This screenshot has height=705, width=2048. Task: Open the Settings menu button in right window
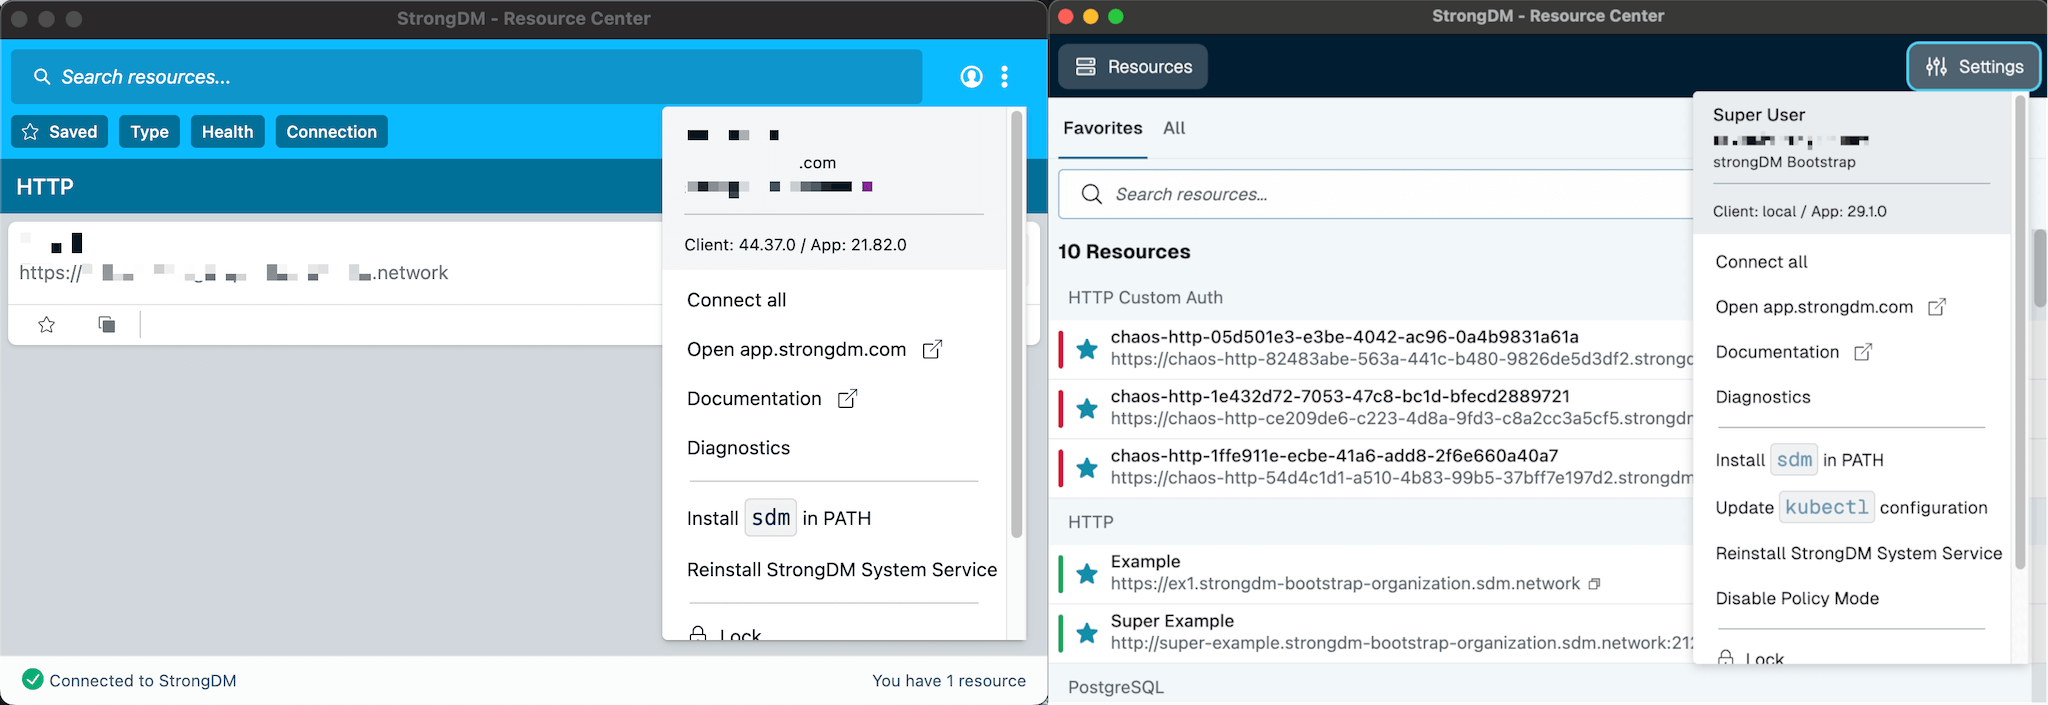point(1973,67)
